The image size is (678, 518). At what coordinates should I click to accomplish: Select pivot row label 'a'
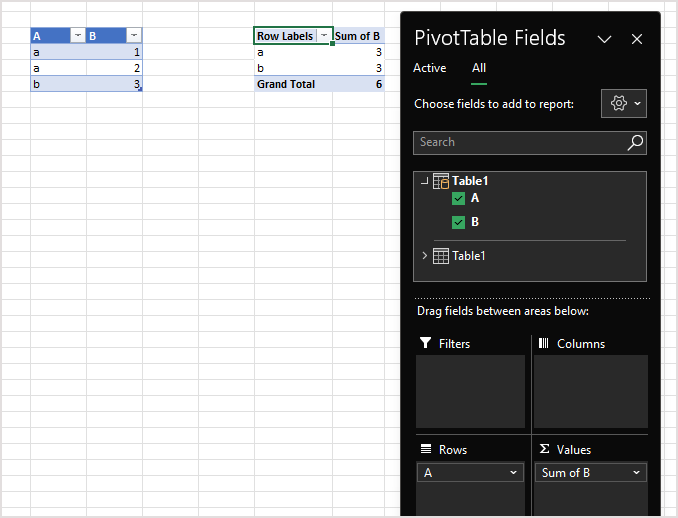(x=293, y=52)
